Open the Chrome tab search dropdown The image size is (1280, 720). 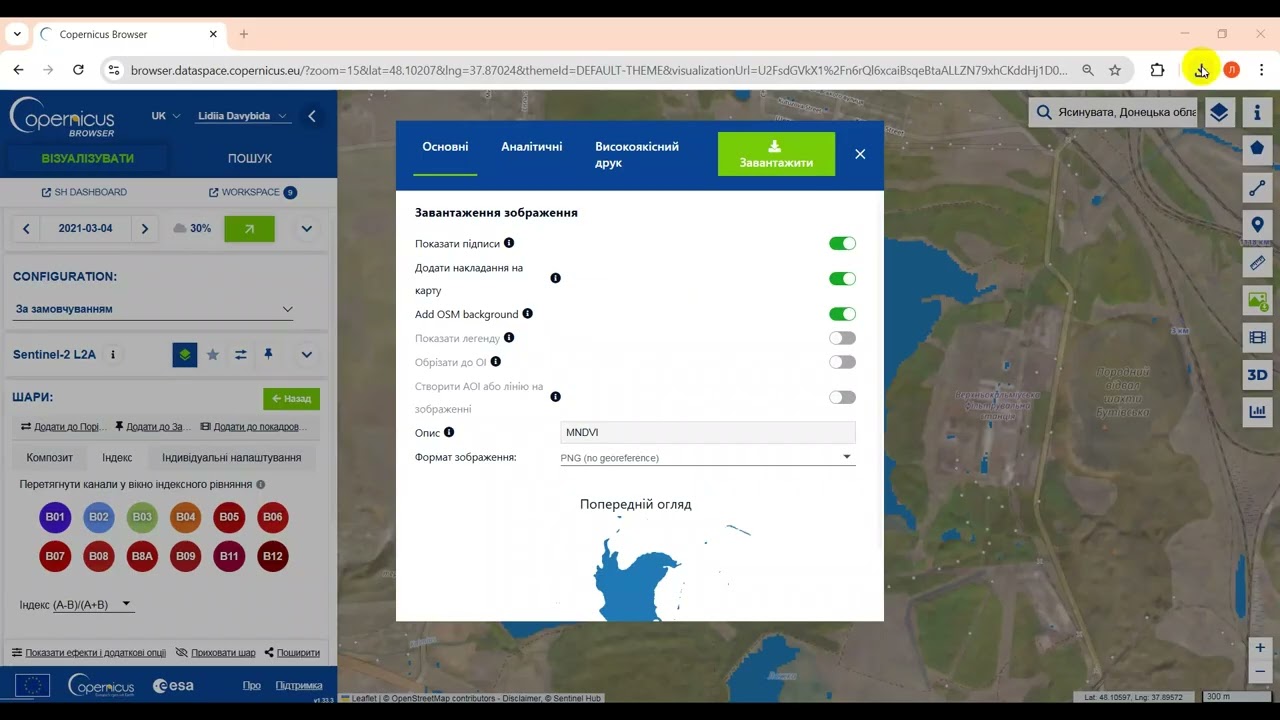coord(17,34)
